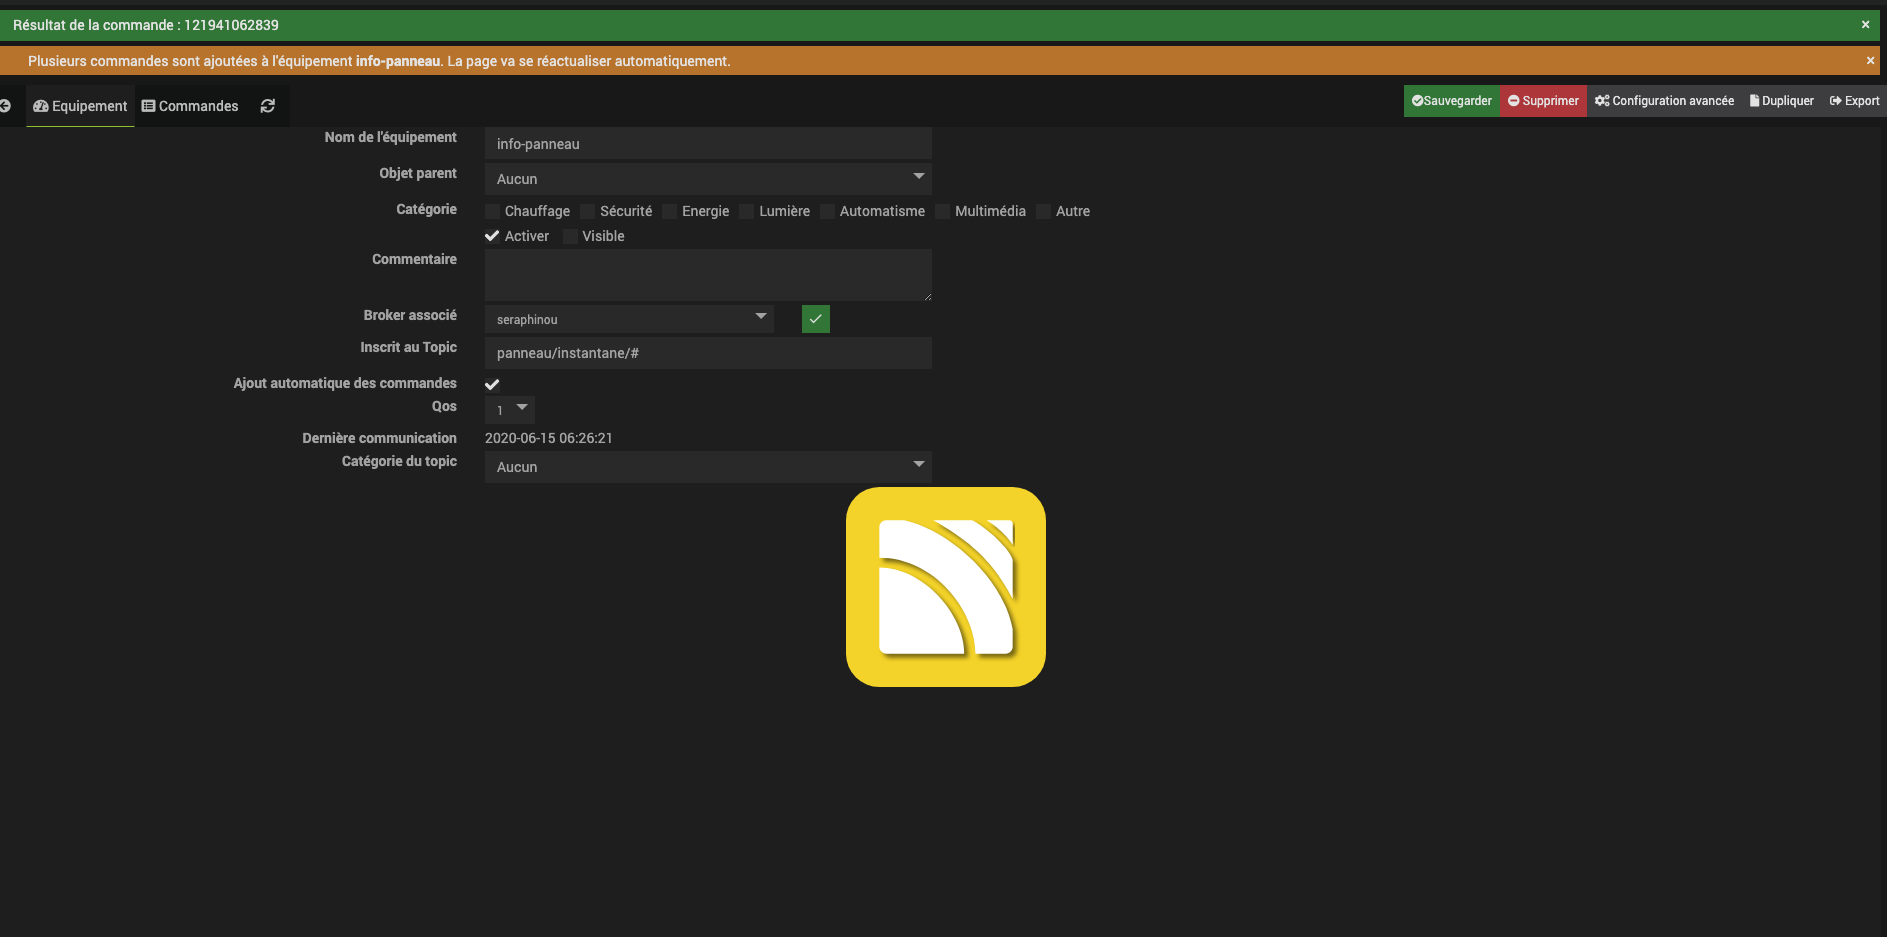Click the green checkmark beside broker seraphinou
Image resolution: width=1887 pixels, height=937 pixels.
click(x=815, y=319)
